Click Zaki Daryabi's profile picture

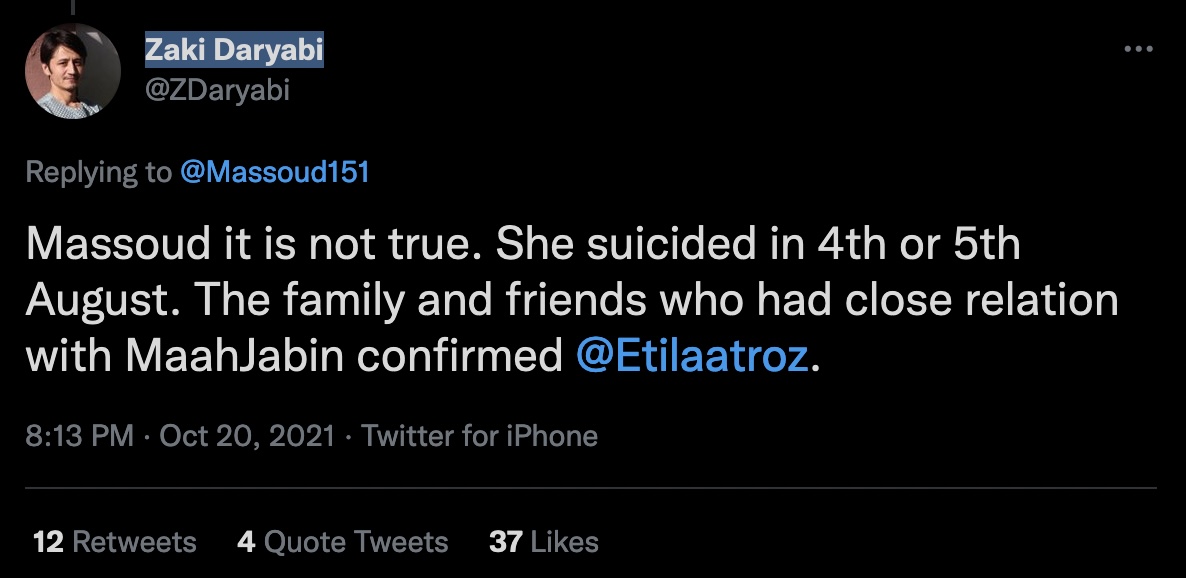click(x=73, y=71)
